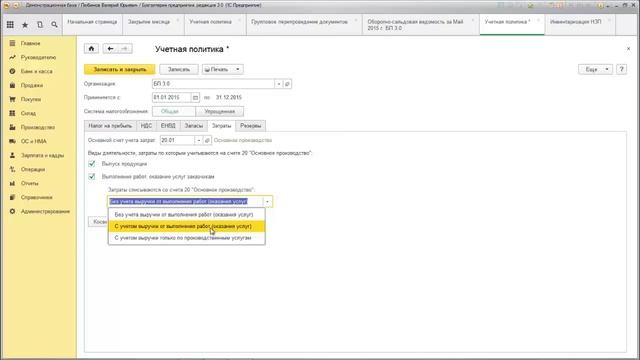This screenshot has height=360, width=640.
Task: Open Отчеты section in sidebar
Action: pos(29,183)
